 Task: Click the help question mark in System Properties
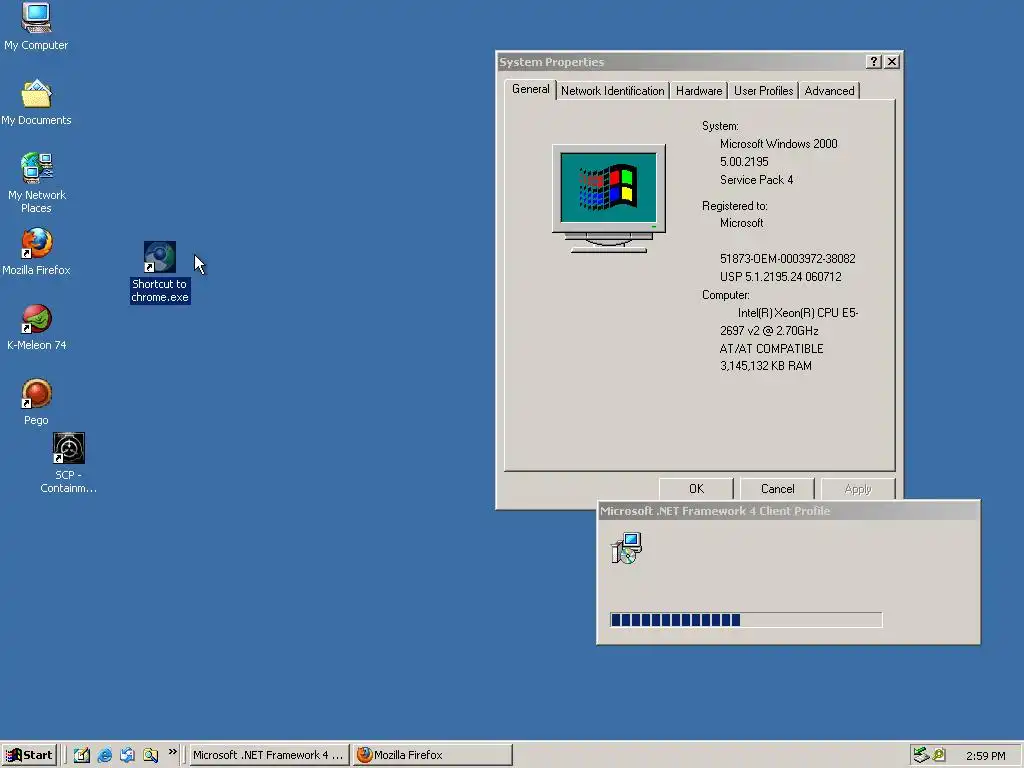pos(874,61)
